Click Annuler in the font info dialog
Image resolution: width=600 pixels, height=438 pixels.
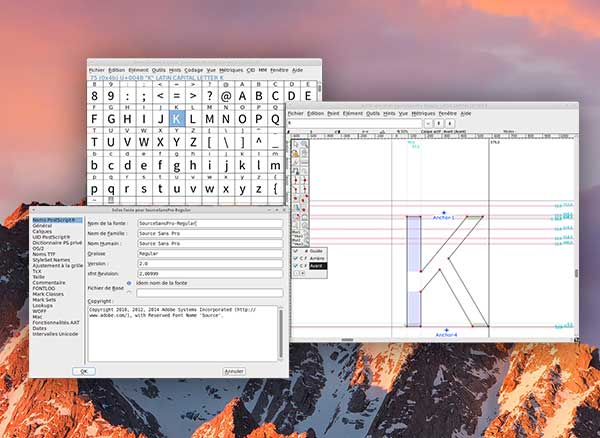(x=234, y=371)
